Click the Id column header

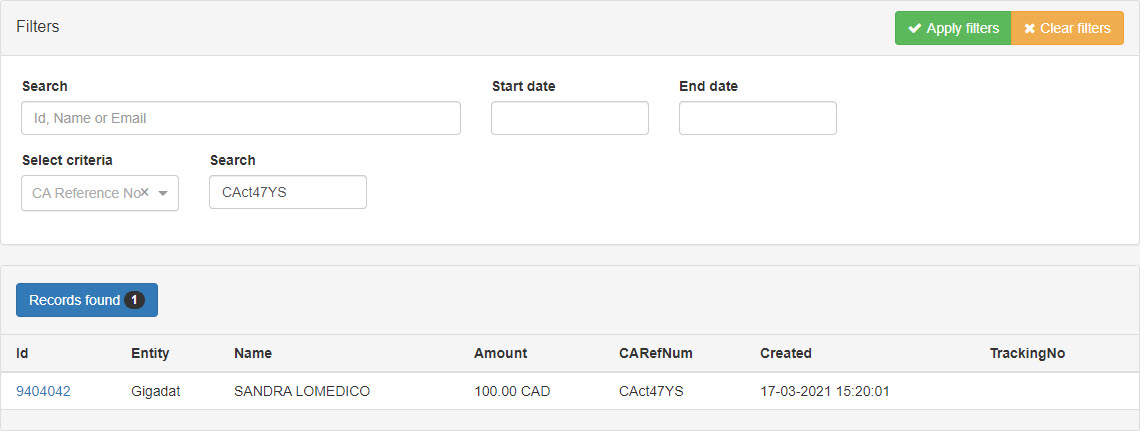pos(23,353)
